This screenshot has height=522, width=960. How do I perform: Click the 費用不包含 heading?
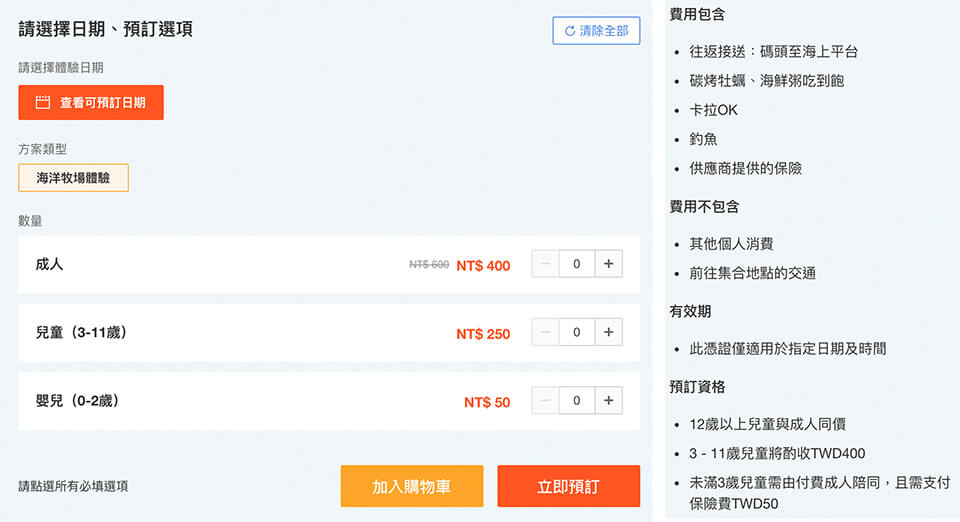pos(704,206)
